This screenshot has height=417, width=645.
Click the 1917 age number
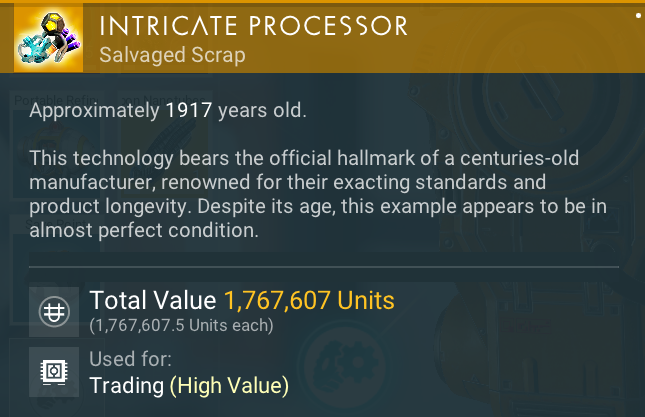(190, 110)
